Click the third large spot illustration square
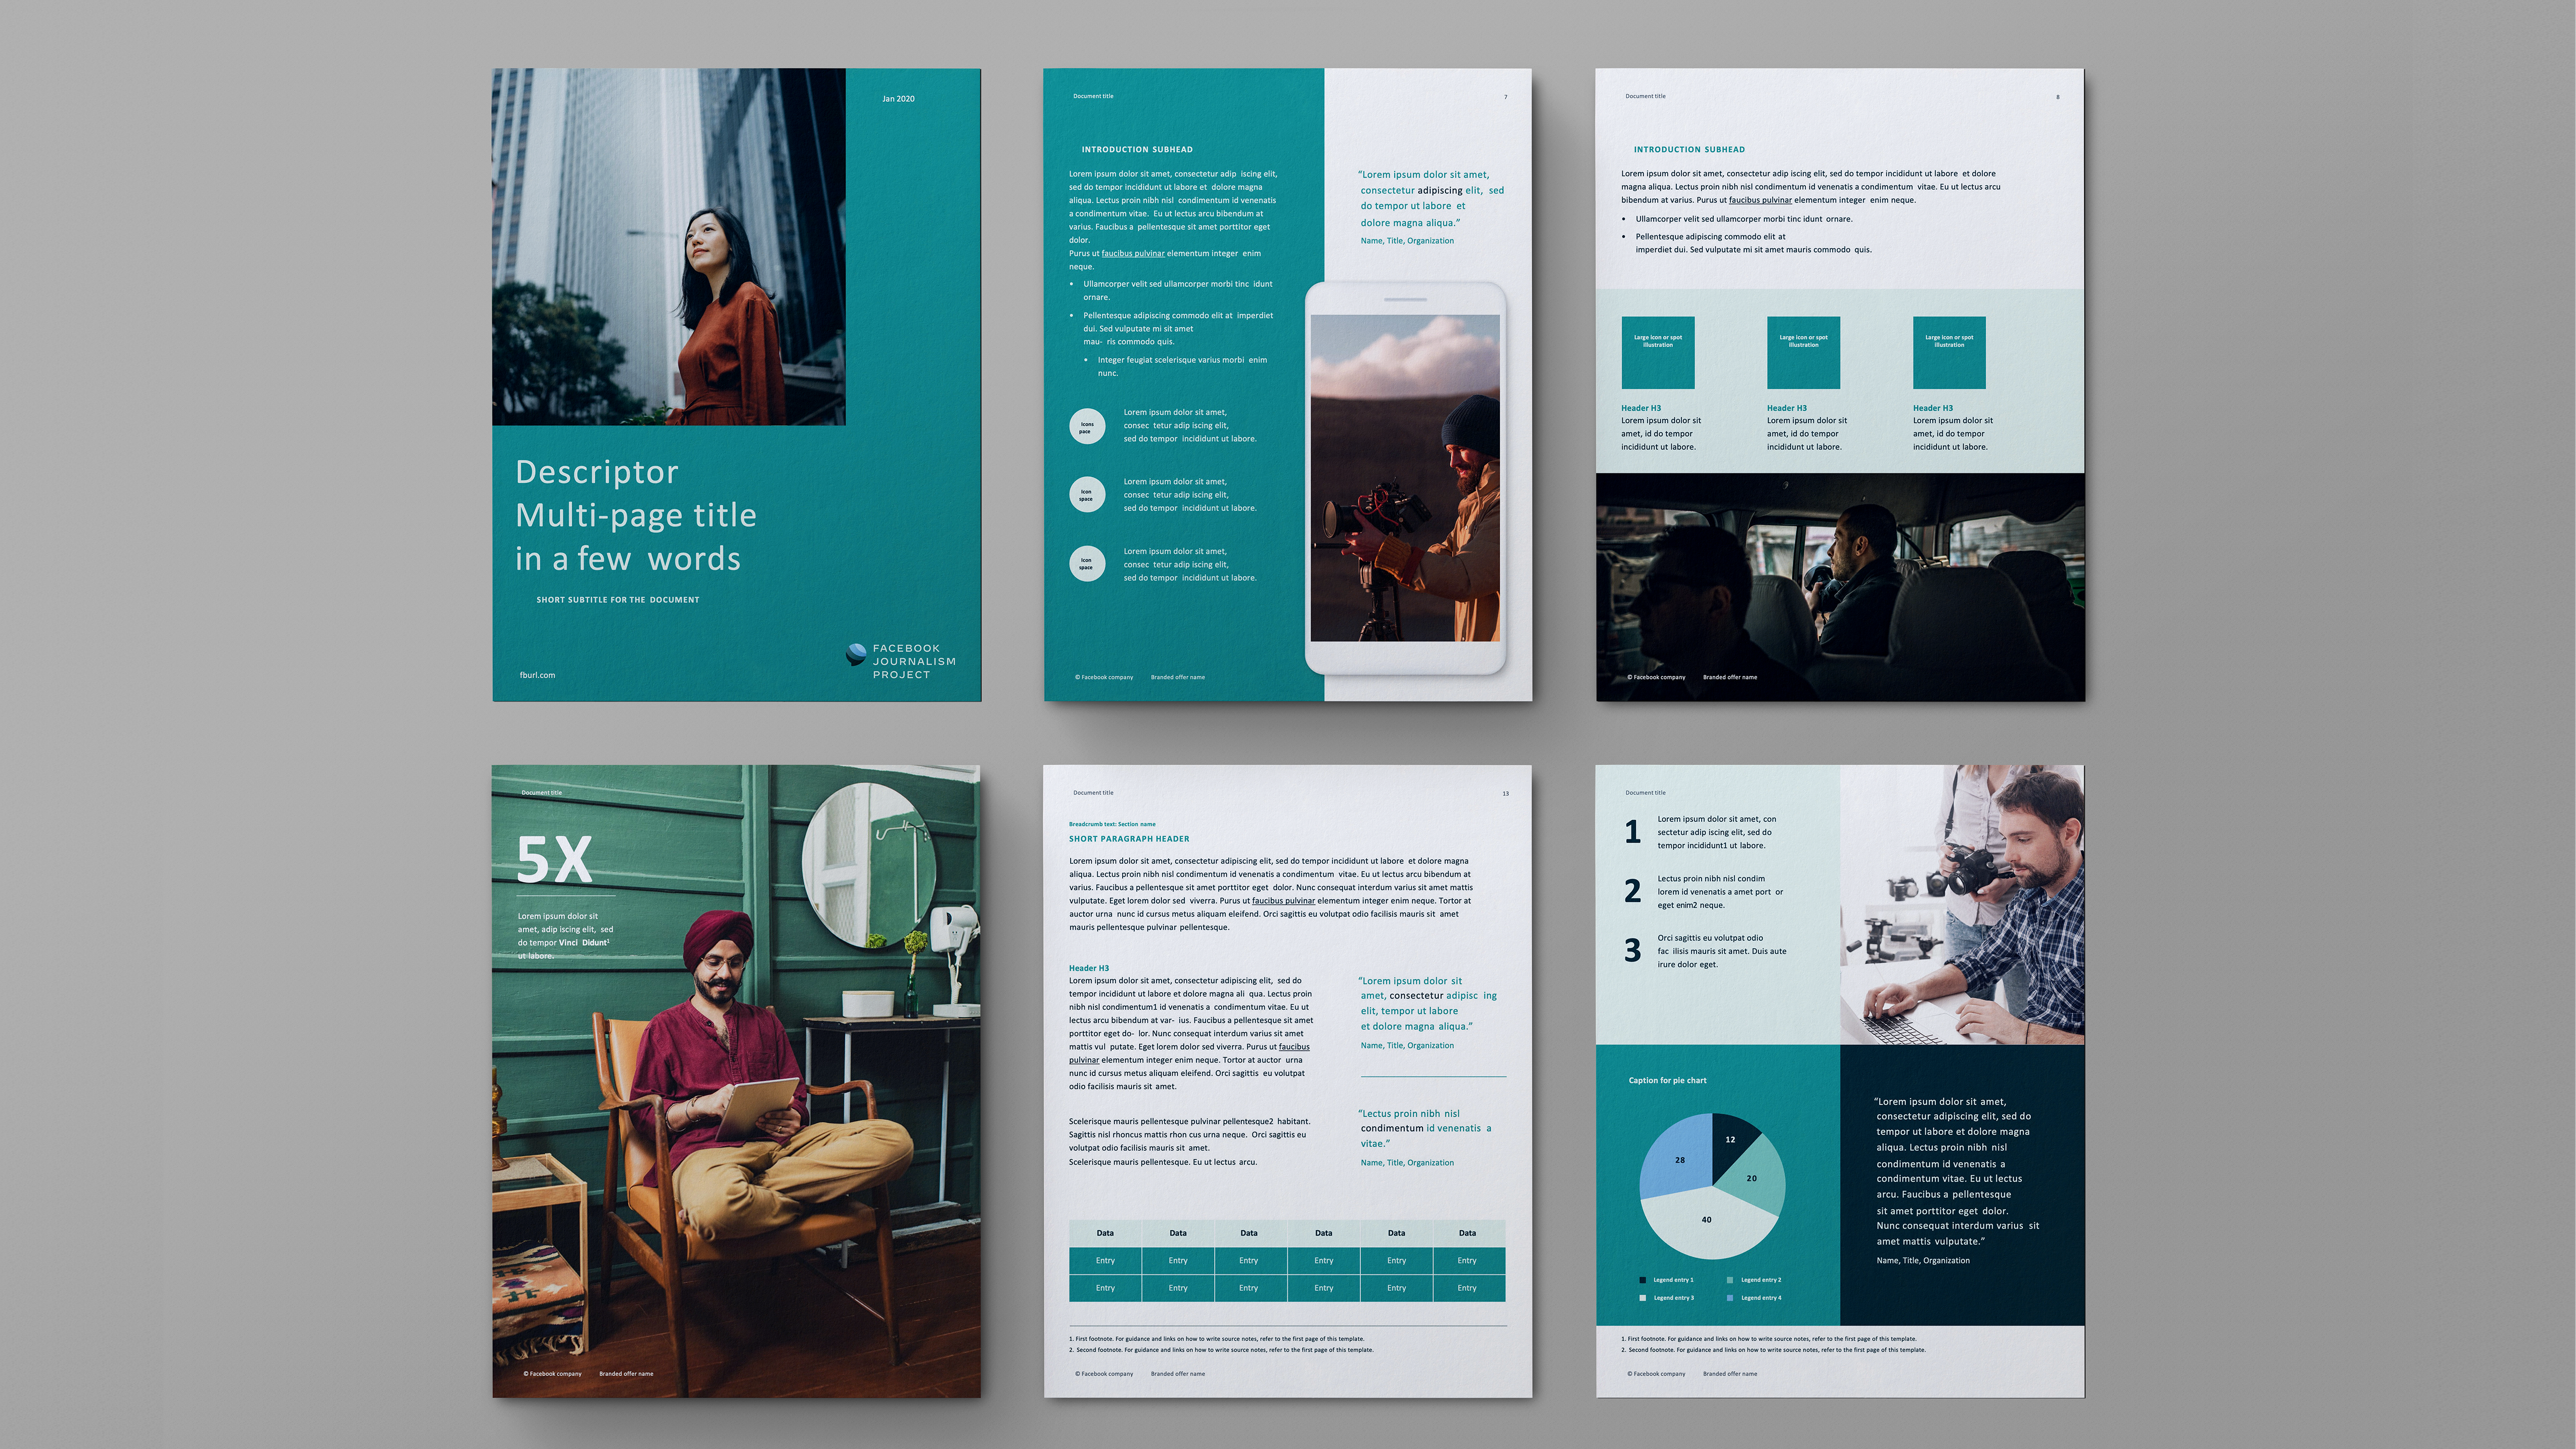The image size is (2576, 1449). [x=1949, y=353]
